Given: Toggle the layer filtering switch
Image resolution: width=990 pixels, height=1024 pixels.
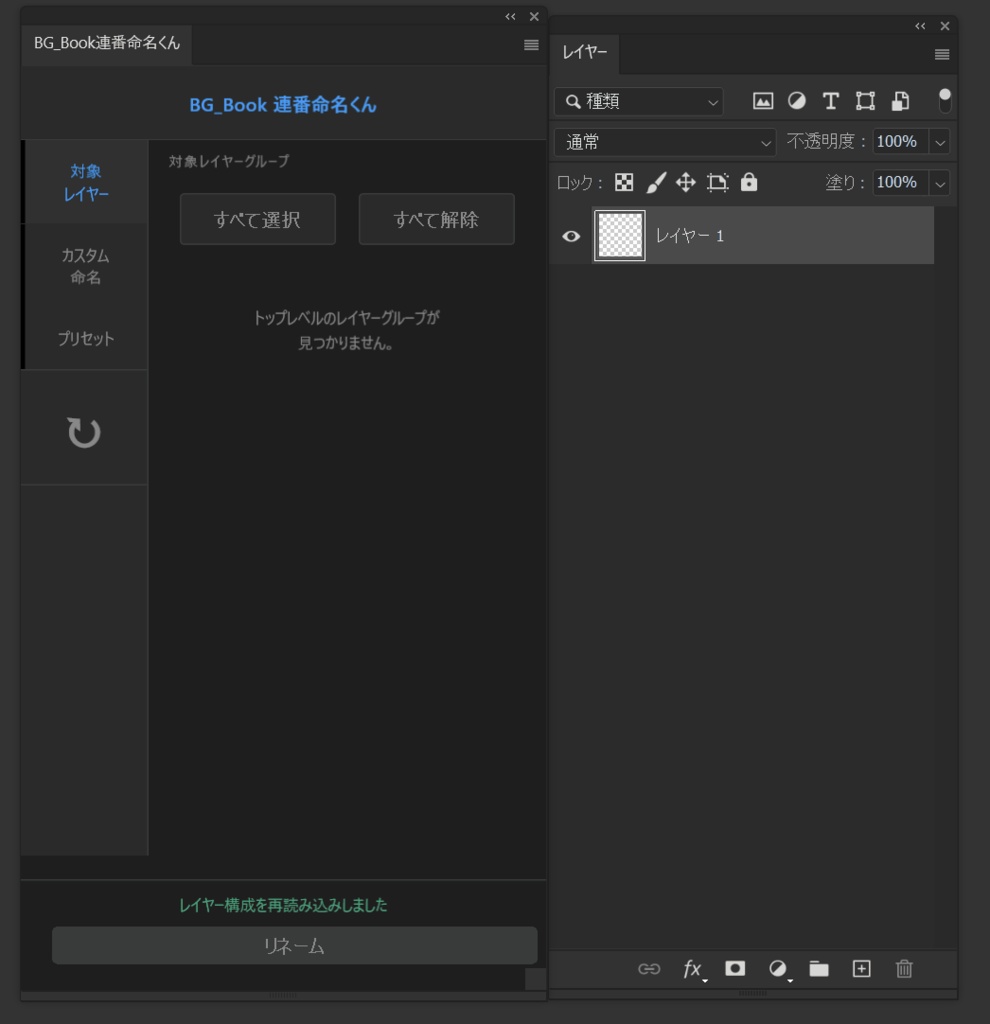Looking at the screenshot, I should click(x=944, y=101).
